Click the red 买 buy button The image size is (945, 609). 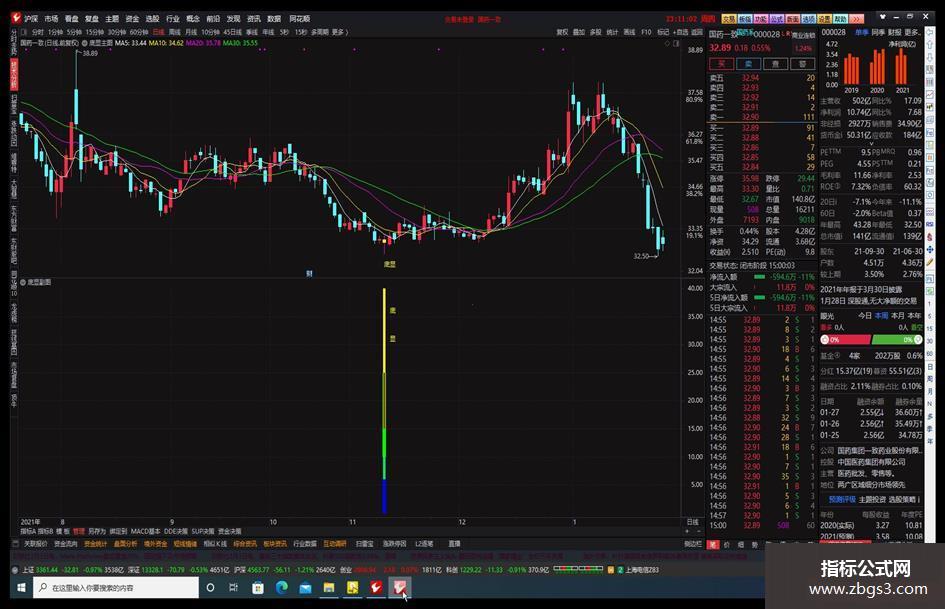(721, 63)
